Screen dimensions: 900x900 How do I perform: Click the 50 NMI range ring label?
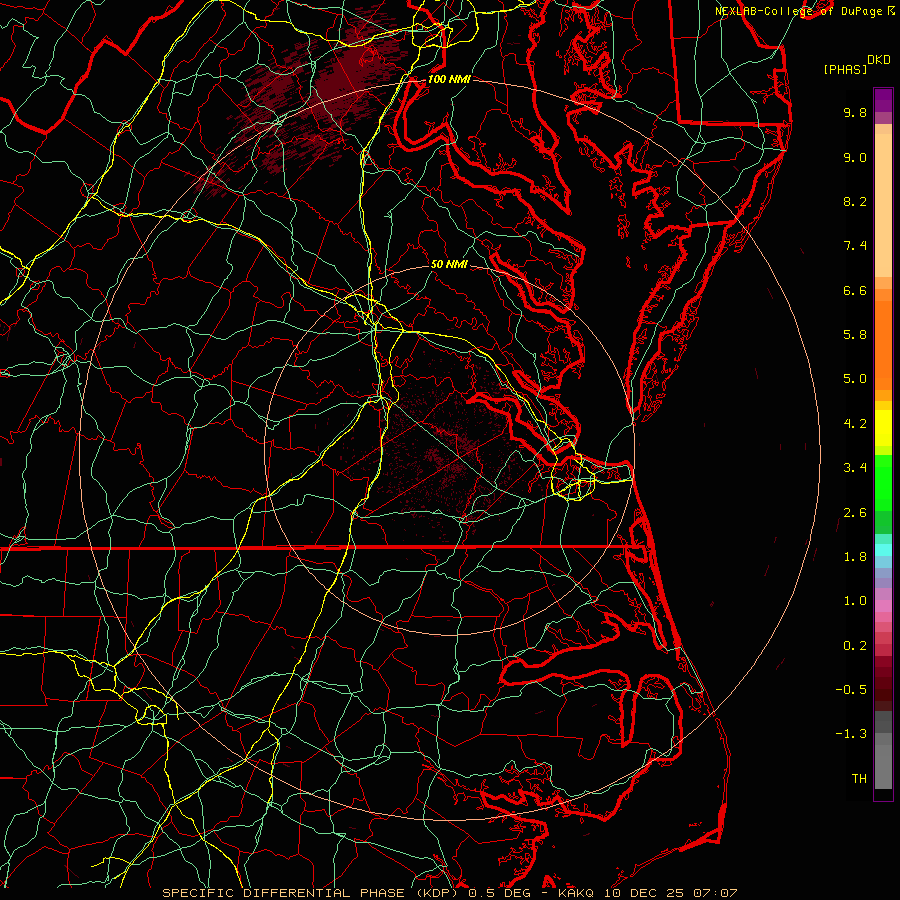pos(449,264)
